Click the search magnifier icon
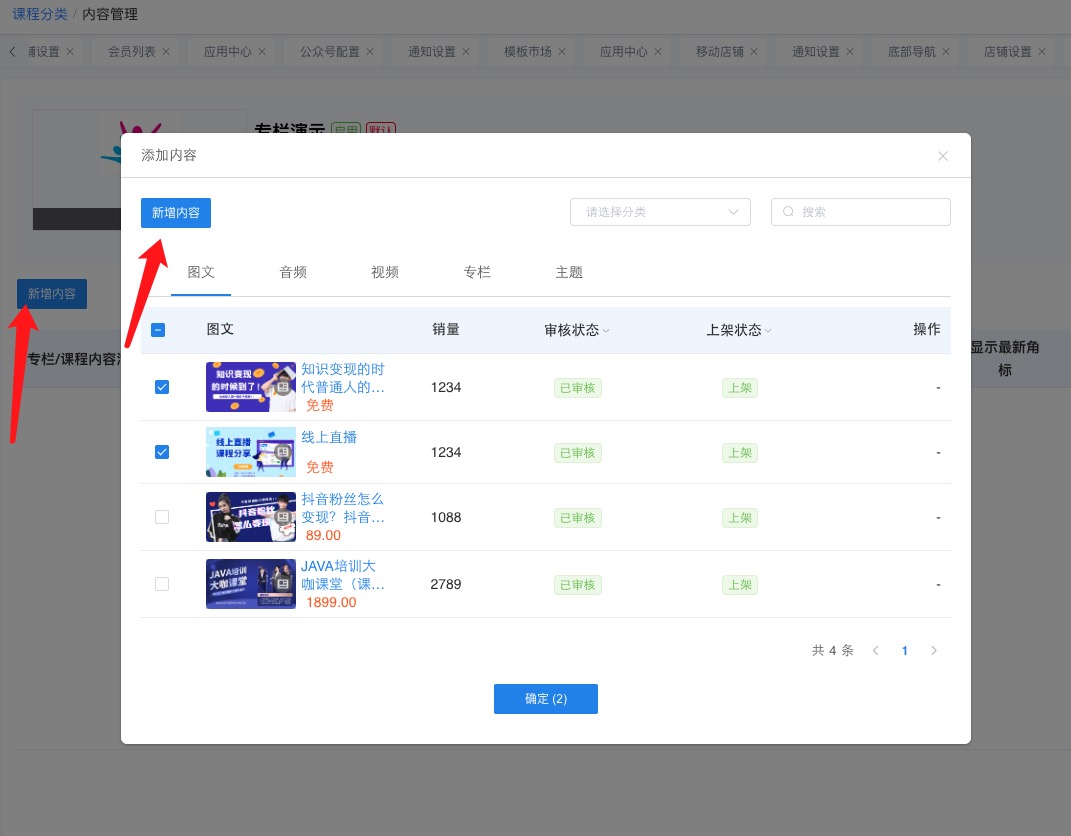This screenshot has height=836, width=1071. pyautogui.click(x=788, y=212)
